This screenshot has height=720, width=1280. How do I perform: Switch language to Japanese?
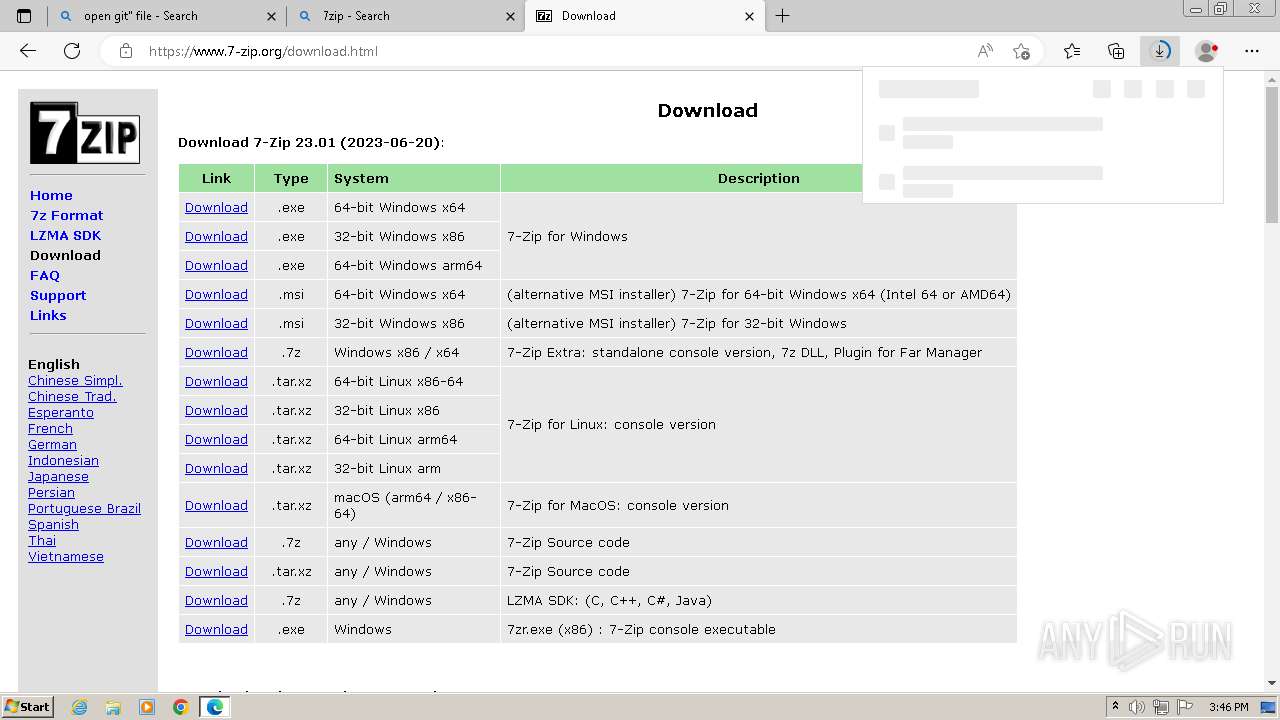58,476
